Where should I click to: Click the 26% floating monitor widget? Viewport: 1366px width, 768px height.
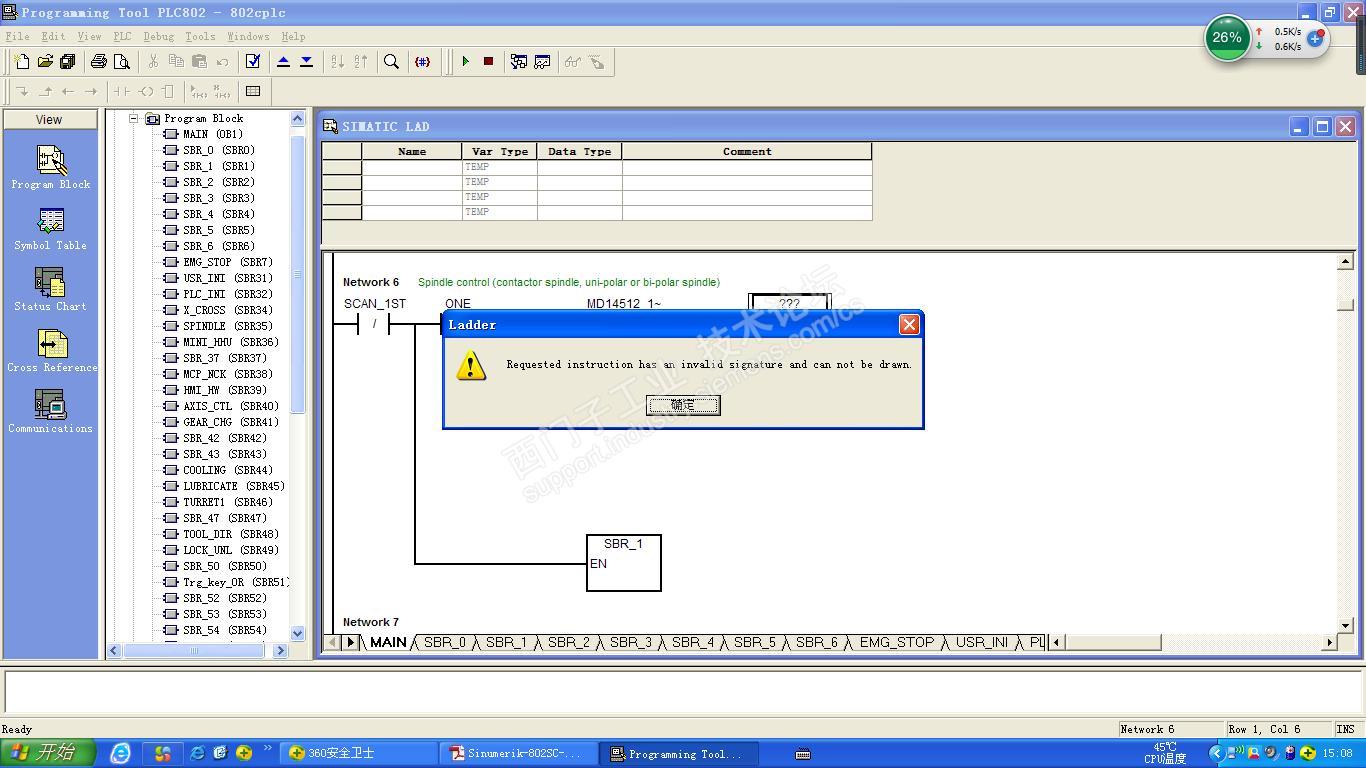tap(1227, 38)
